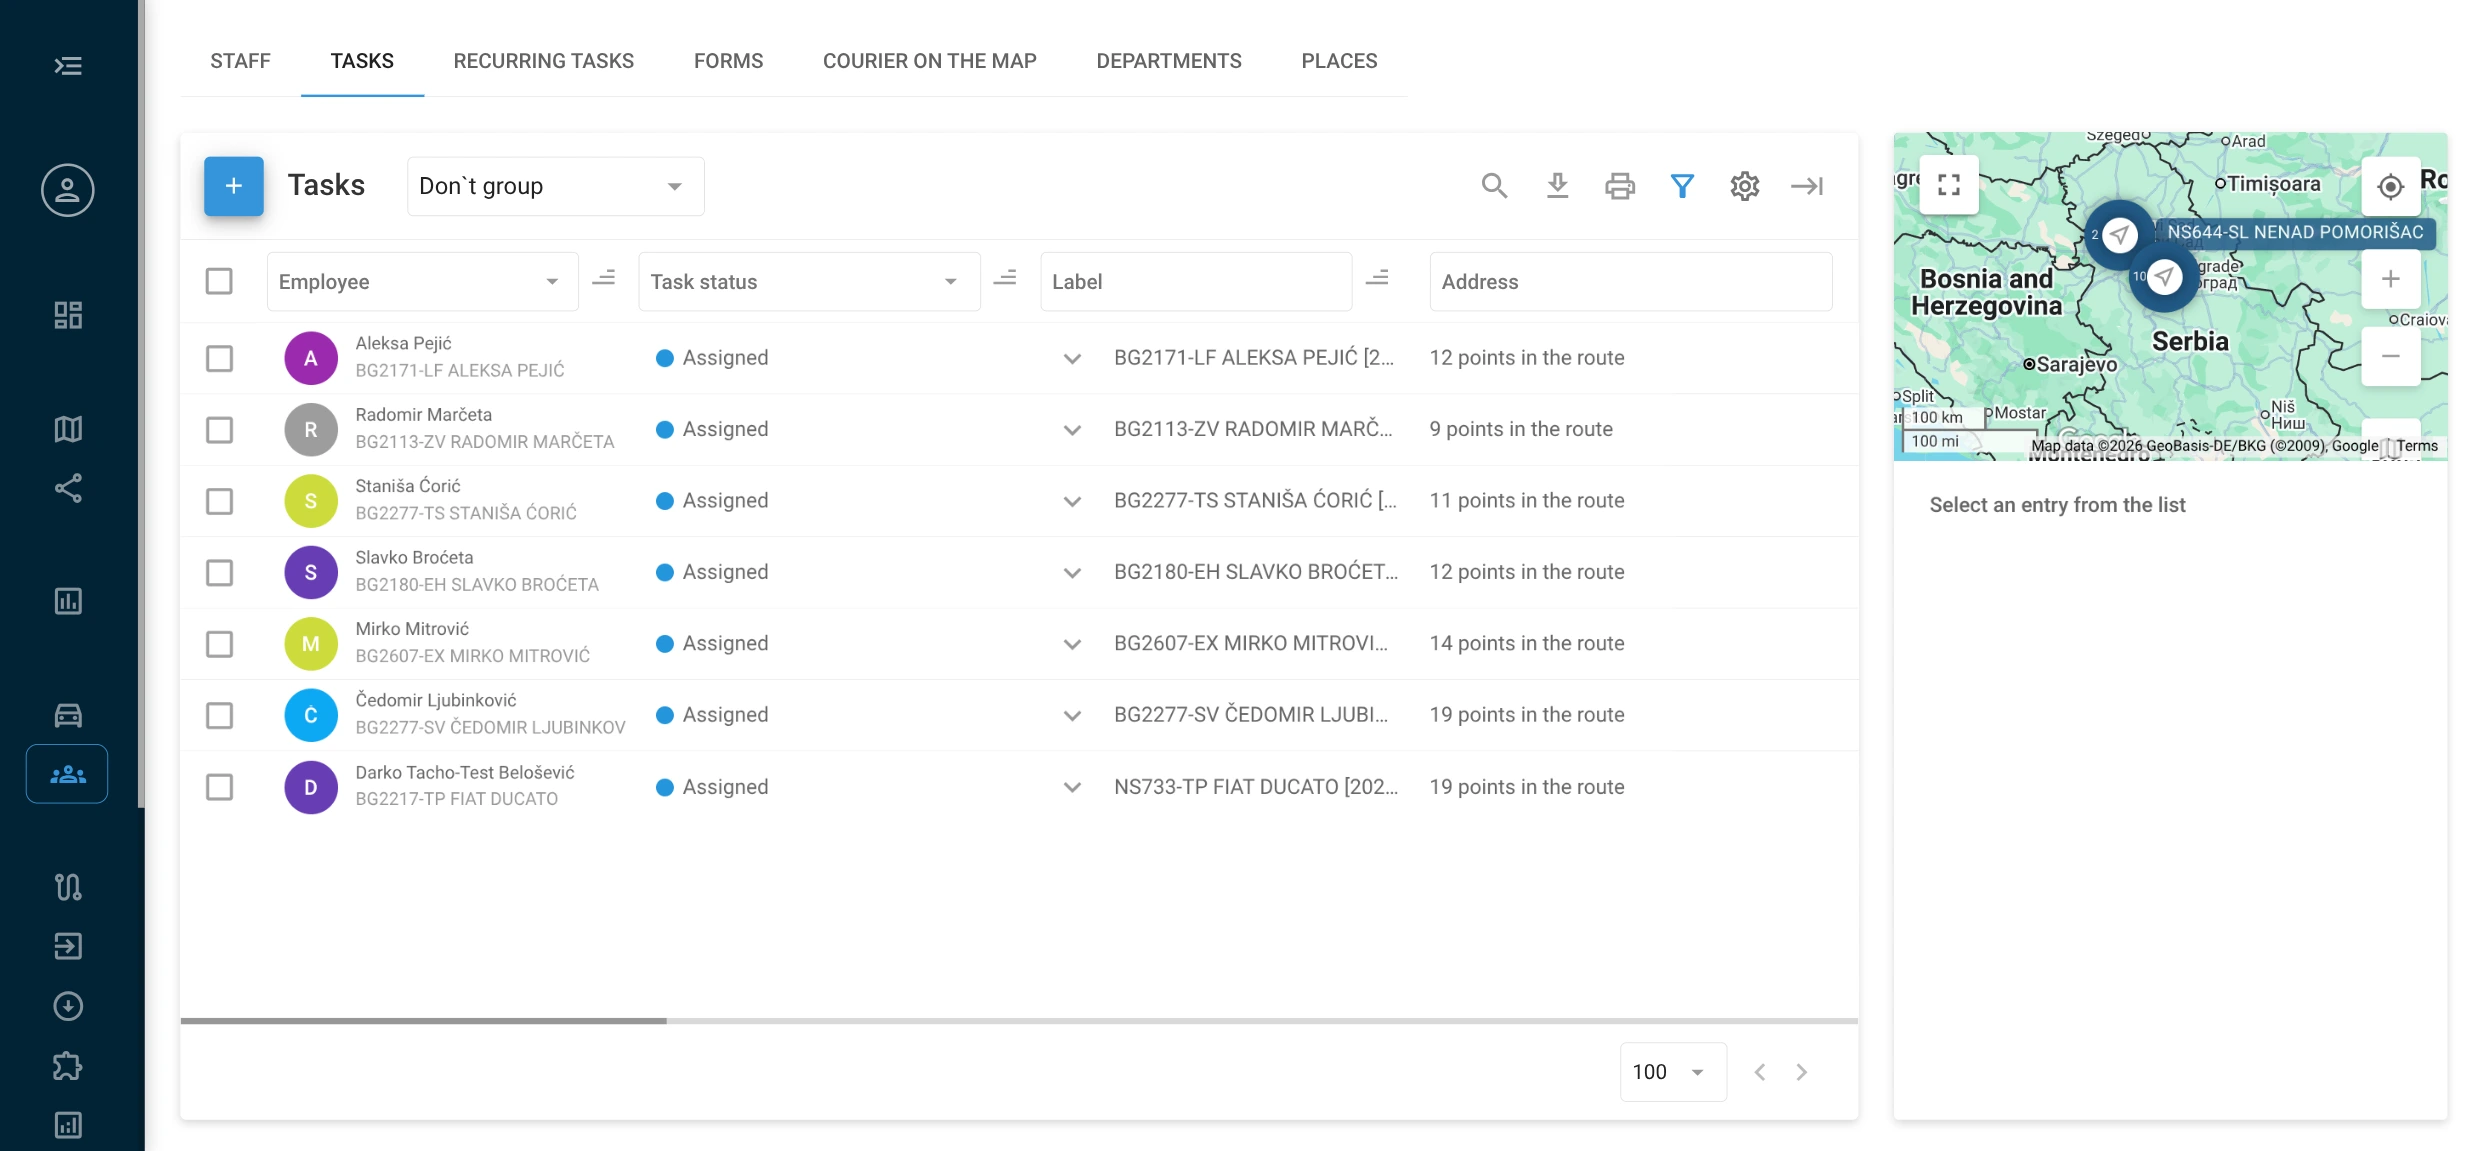Check the Mirko Mitrović row checkbox

(x=219, y=644)
